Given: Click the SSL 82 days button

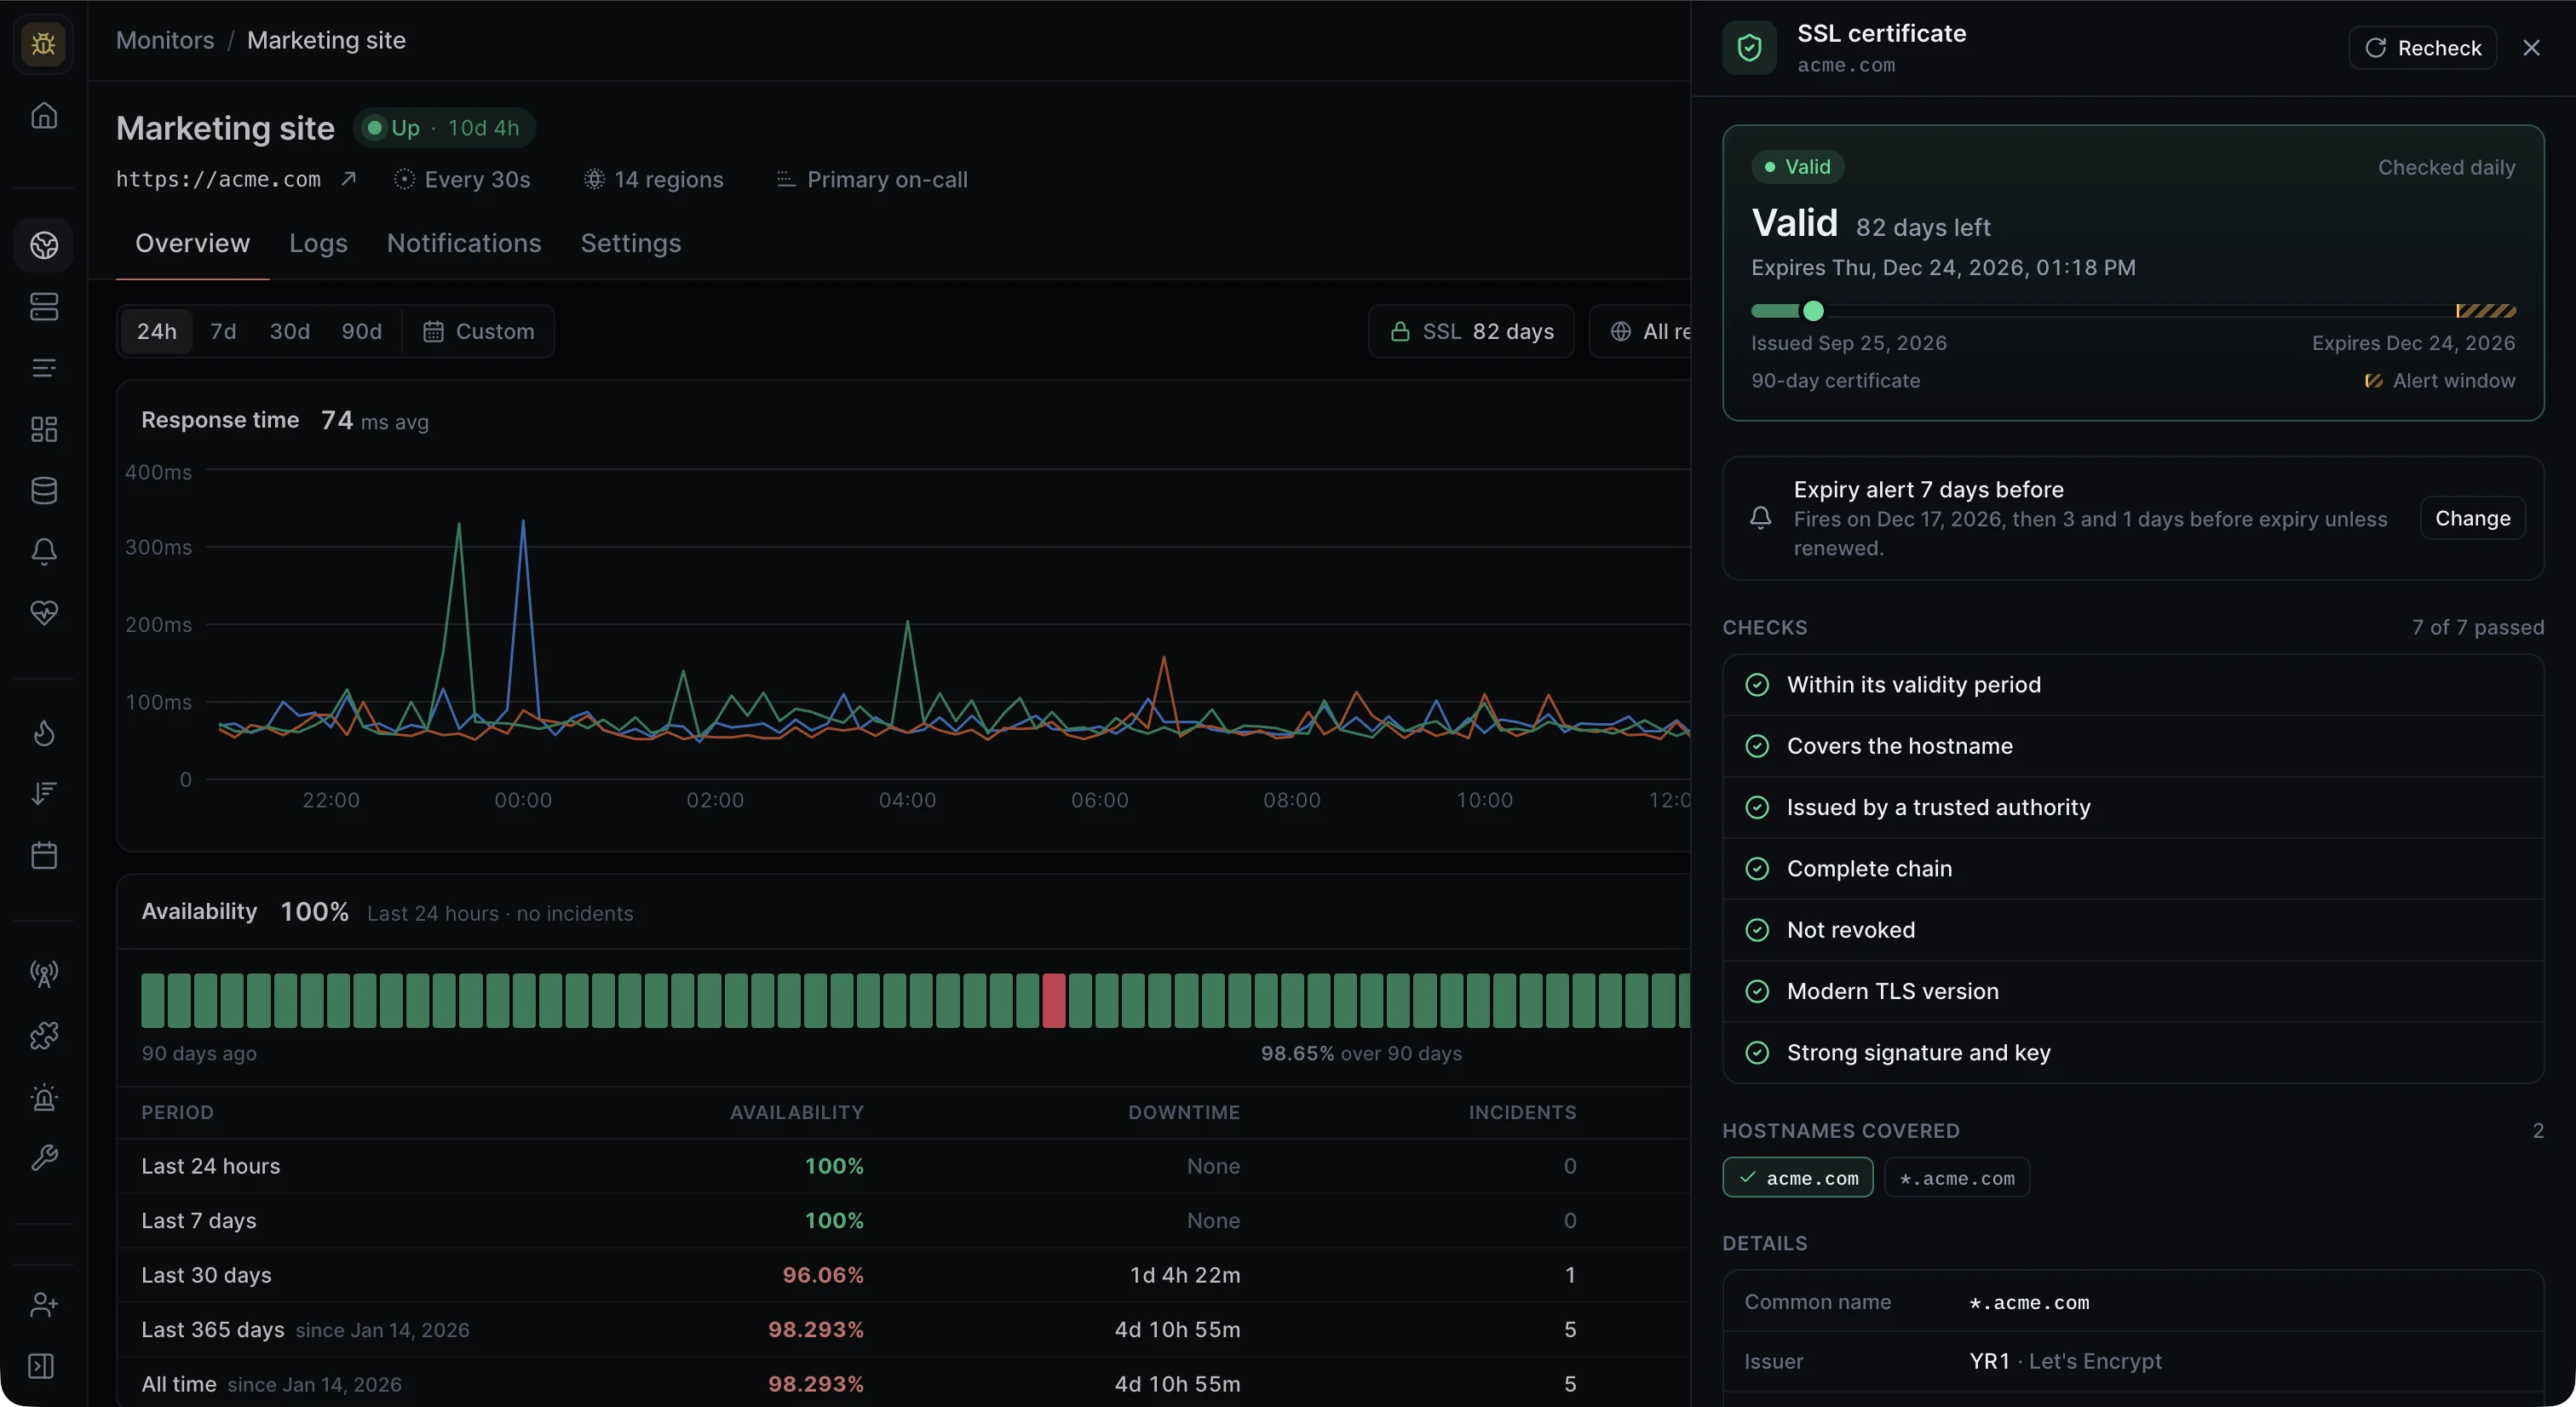Looking at the screenshot, I should click(1471, 331).
